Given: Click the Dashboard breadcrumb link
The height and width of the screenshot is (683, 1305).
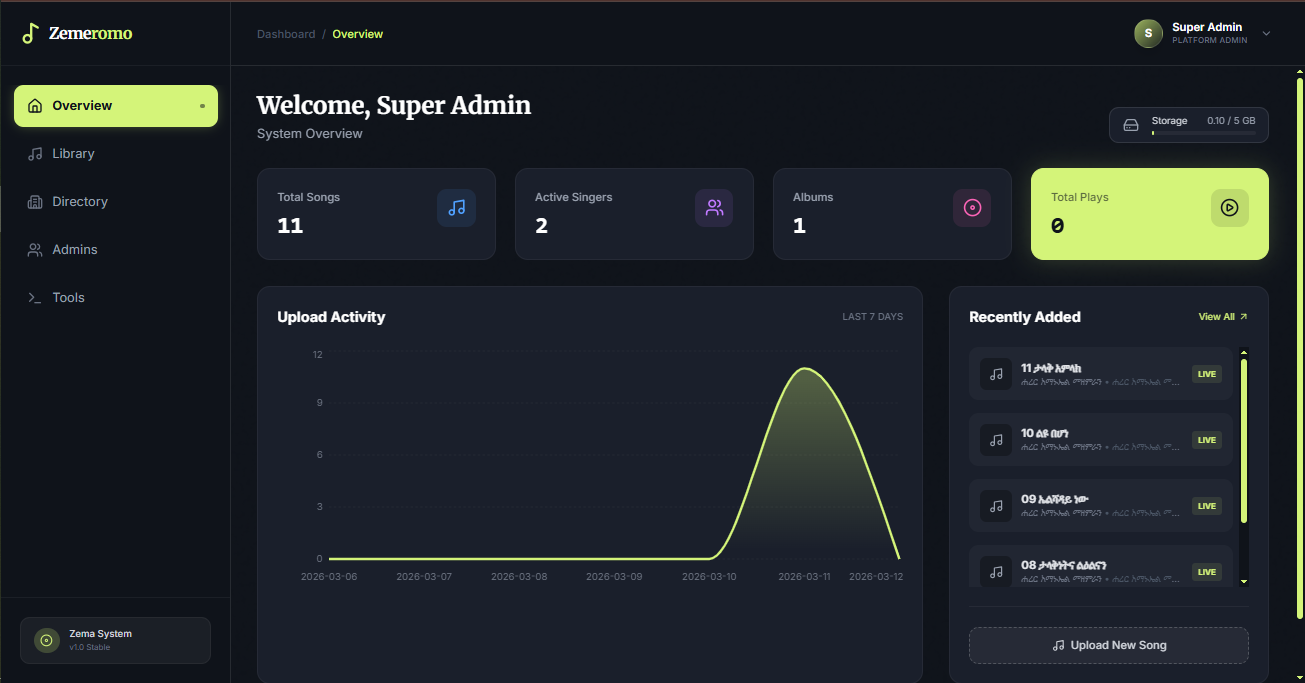Looking at the screenshot, I should [x=286, y=34].
